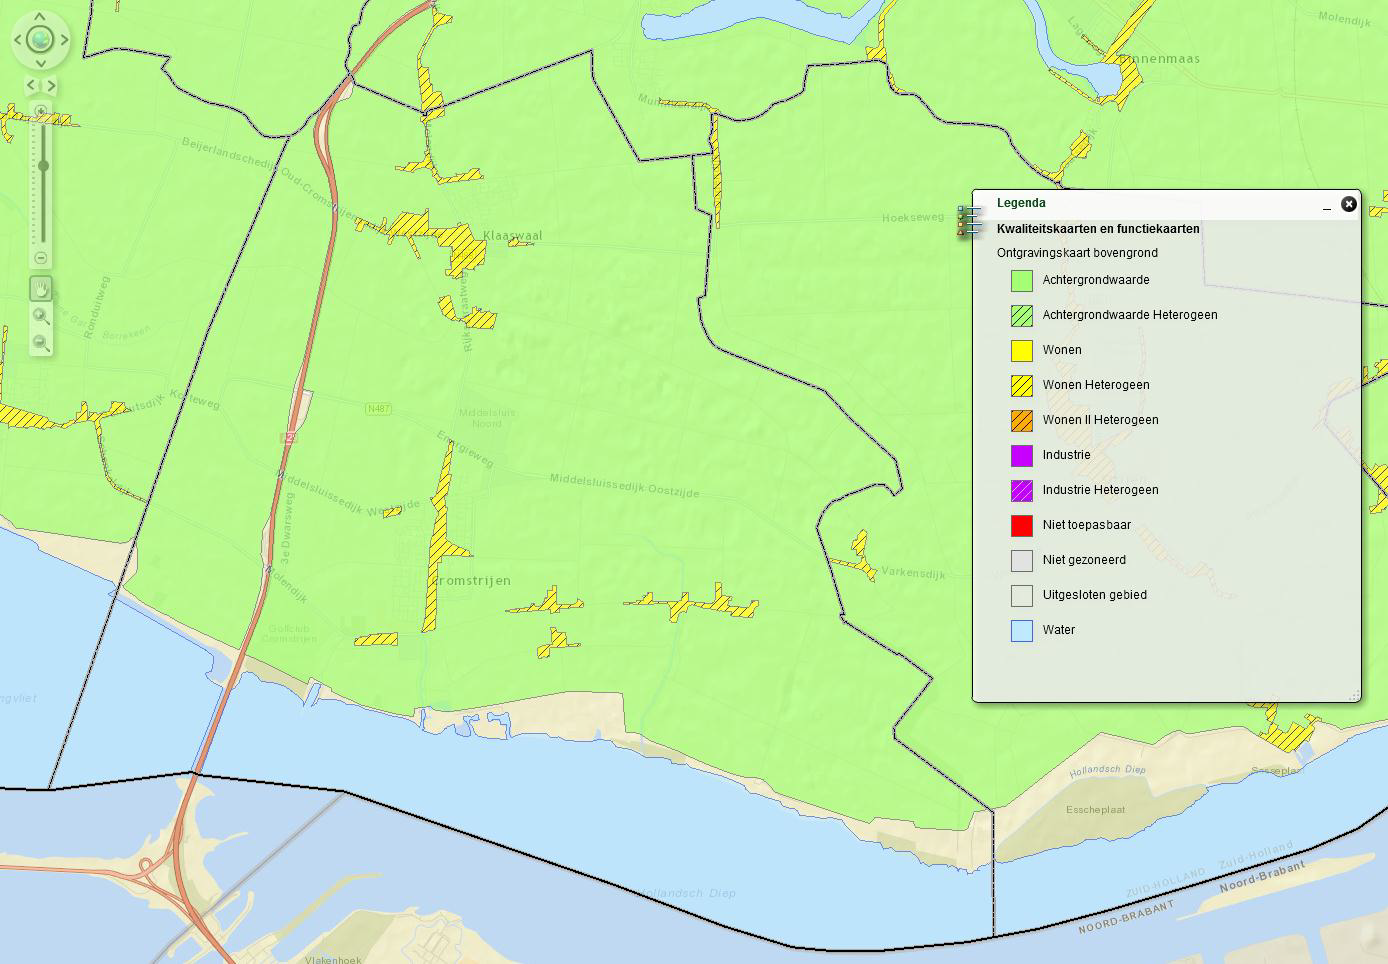
Task: Click the Middelsluissedijk Oostzijde road label
Action: 624,486
